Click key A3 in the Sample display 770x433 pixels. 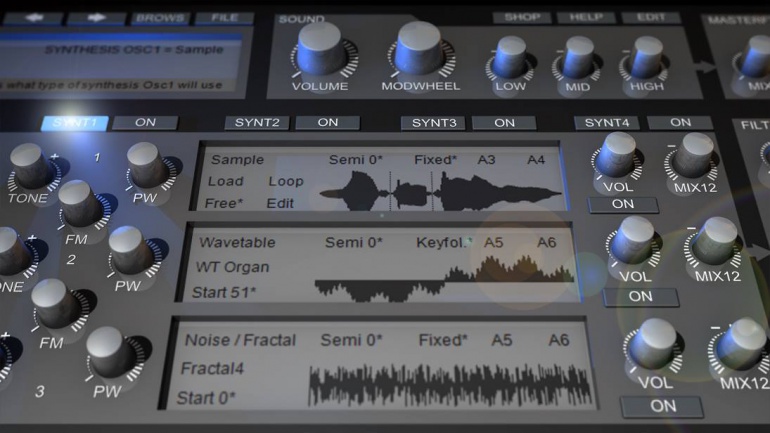(x=487, y=160)
